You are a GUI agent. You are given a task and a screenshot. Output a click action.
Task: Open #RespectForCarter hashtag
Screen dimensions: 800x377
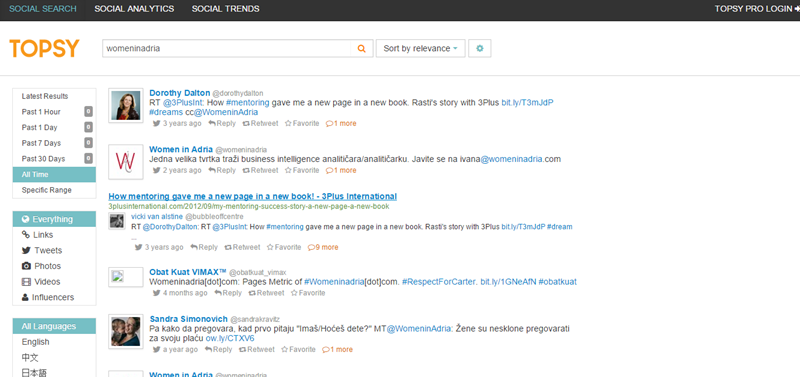440,282
